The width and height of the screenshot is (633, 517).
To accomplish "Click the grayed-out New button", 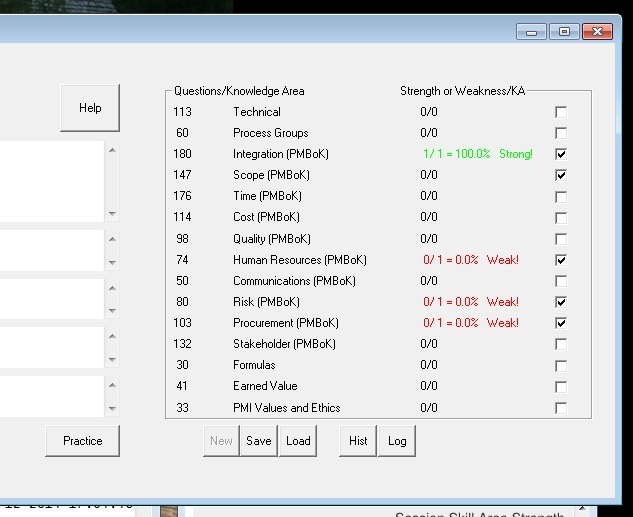I will pyautogui.click(x=221, y=441).
